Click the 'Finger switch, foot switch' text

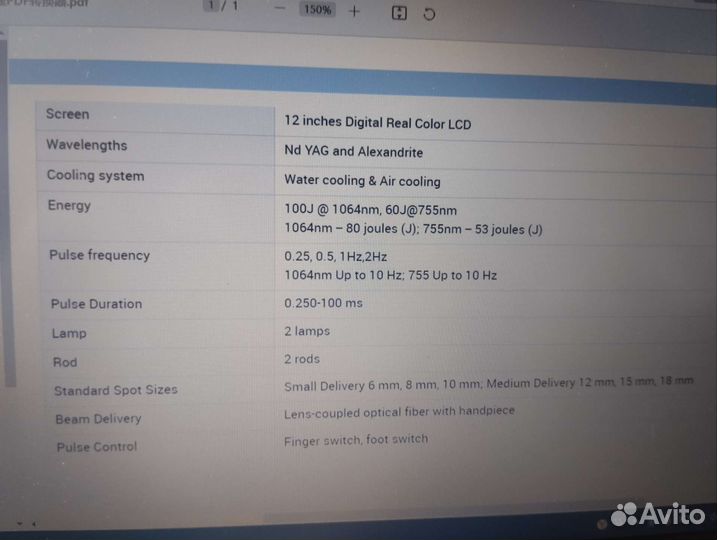(355, 439)
